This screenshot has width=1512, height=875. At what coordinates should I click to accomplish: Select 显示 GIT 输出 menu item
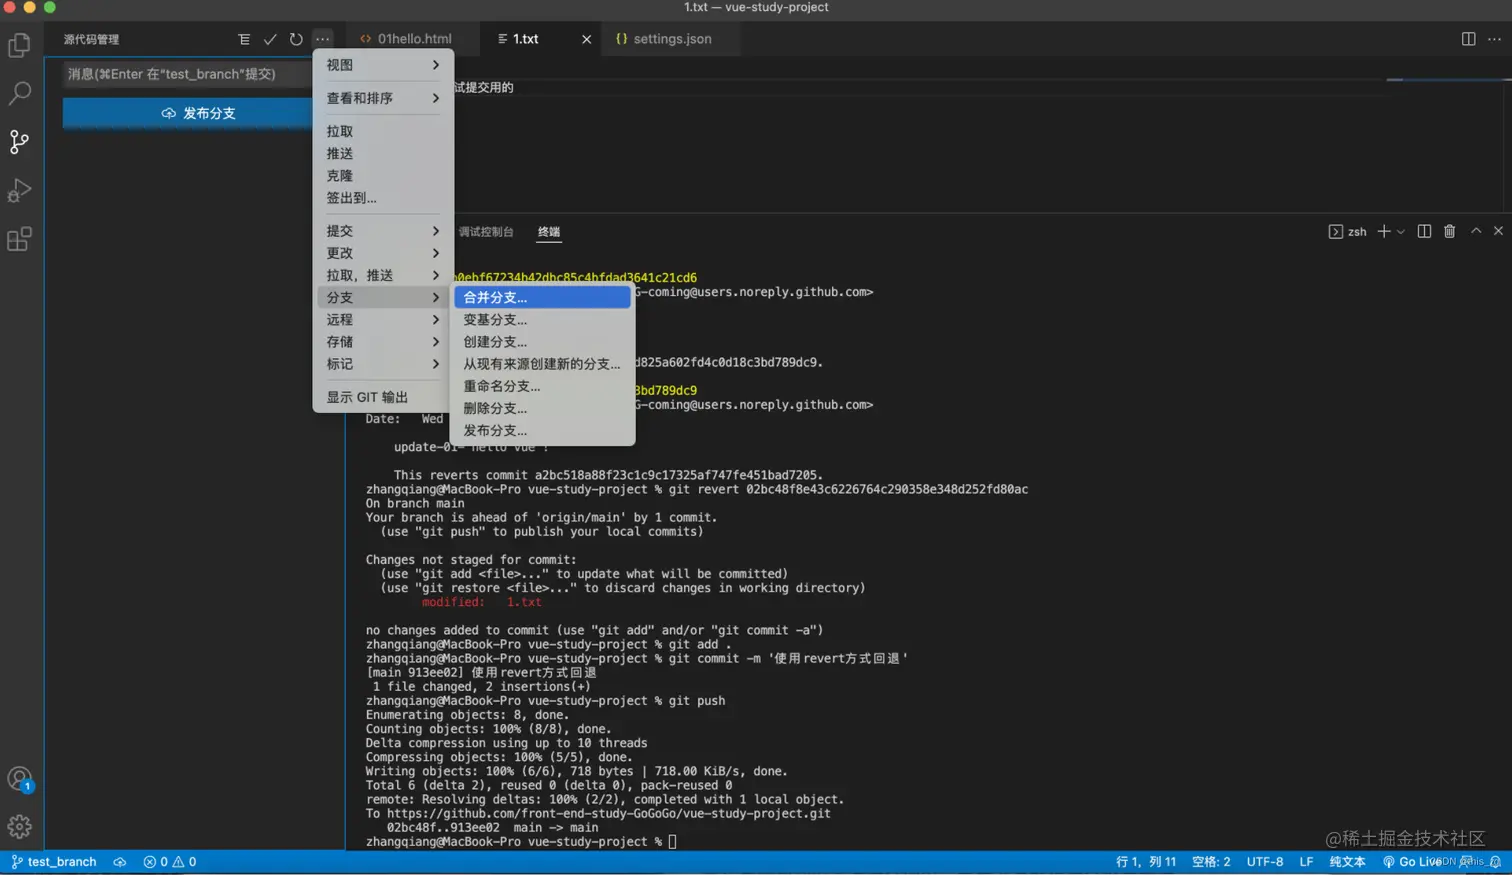point(383,397)
